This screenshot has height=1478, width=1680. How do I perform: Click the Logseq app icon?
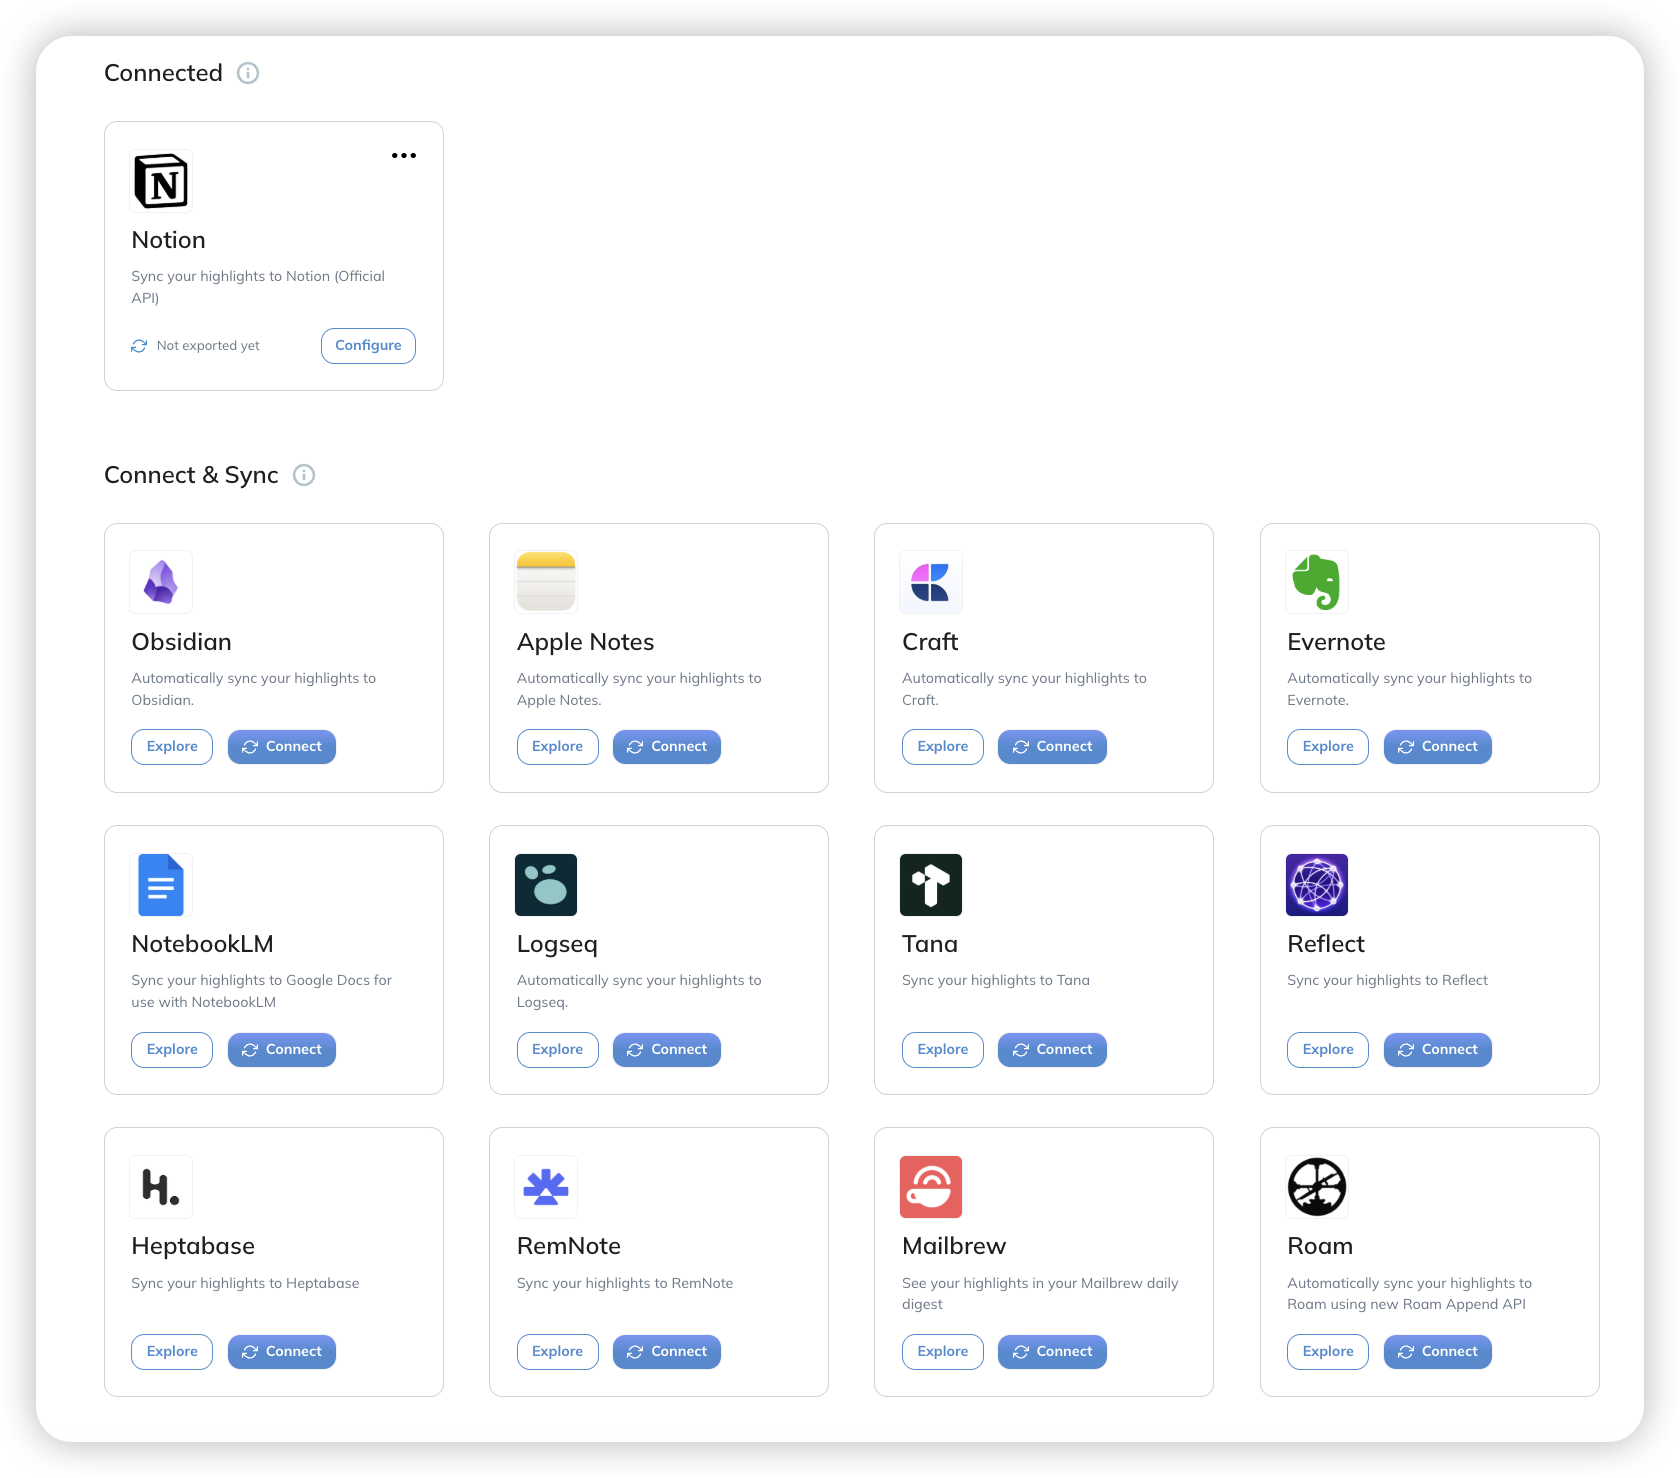click(546, 885)
